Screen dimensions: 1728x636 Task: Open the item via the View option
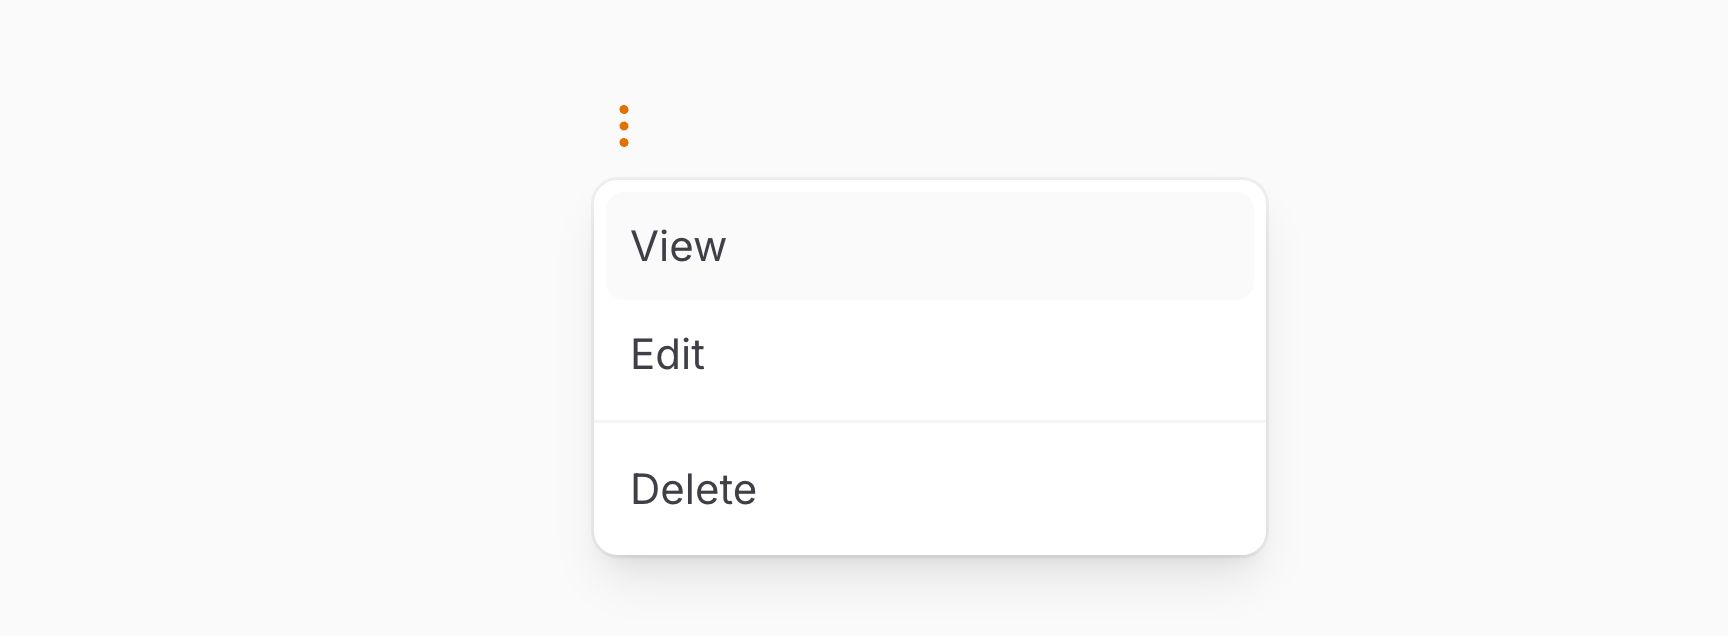pos(679,246)
